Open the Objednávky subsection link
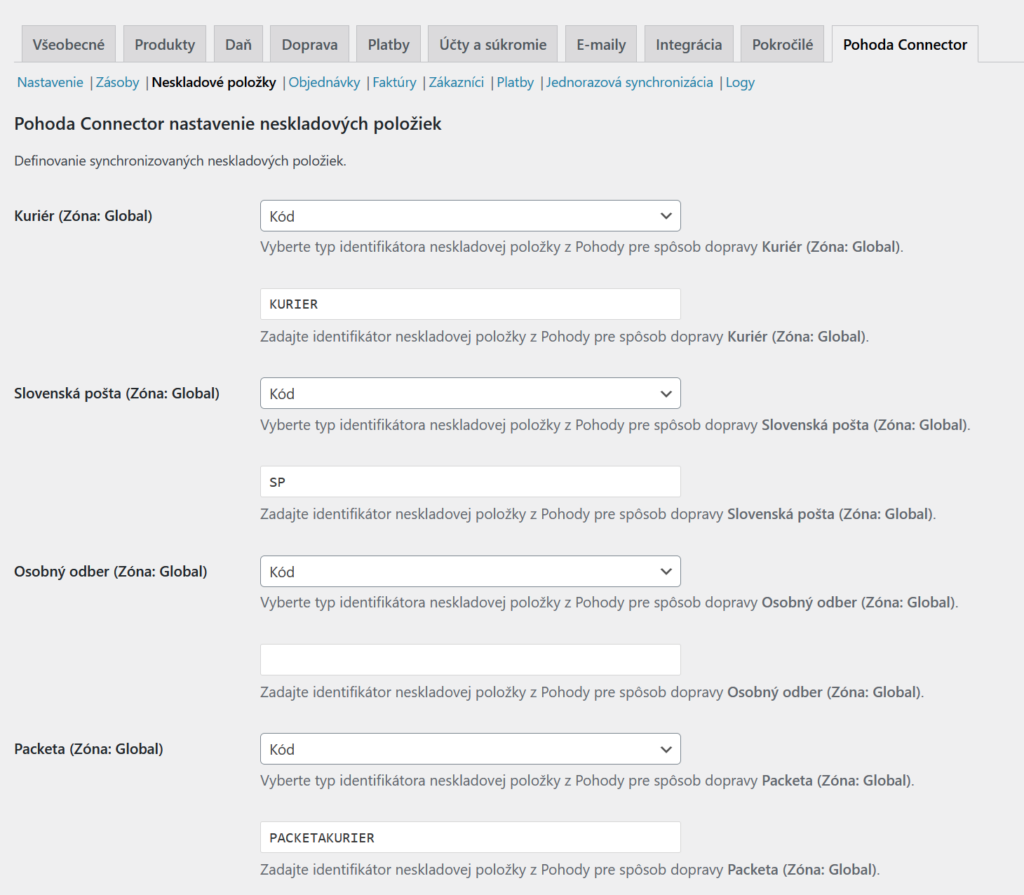 (325, 82)
